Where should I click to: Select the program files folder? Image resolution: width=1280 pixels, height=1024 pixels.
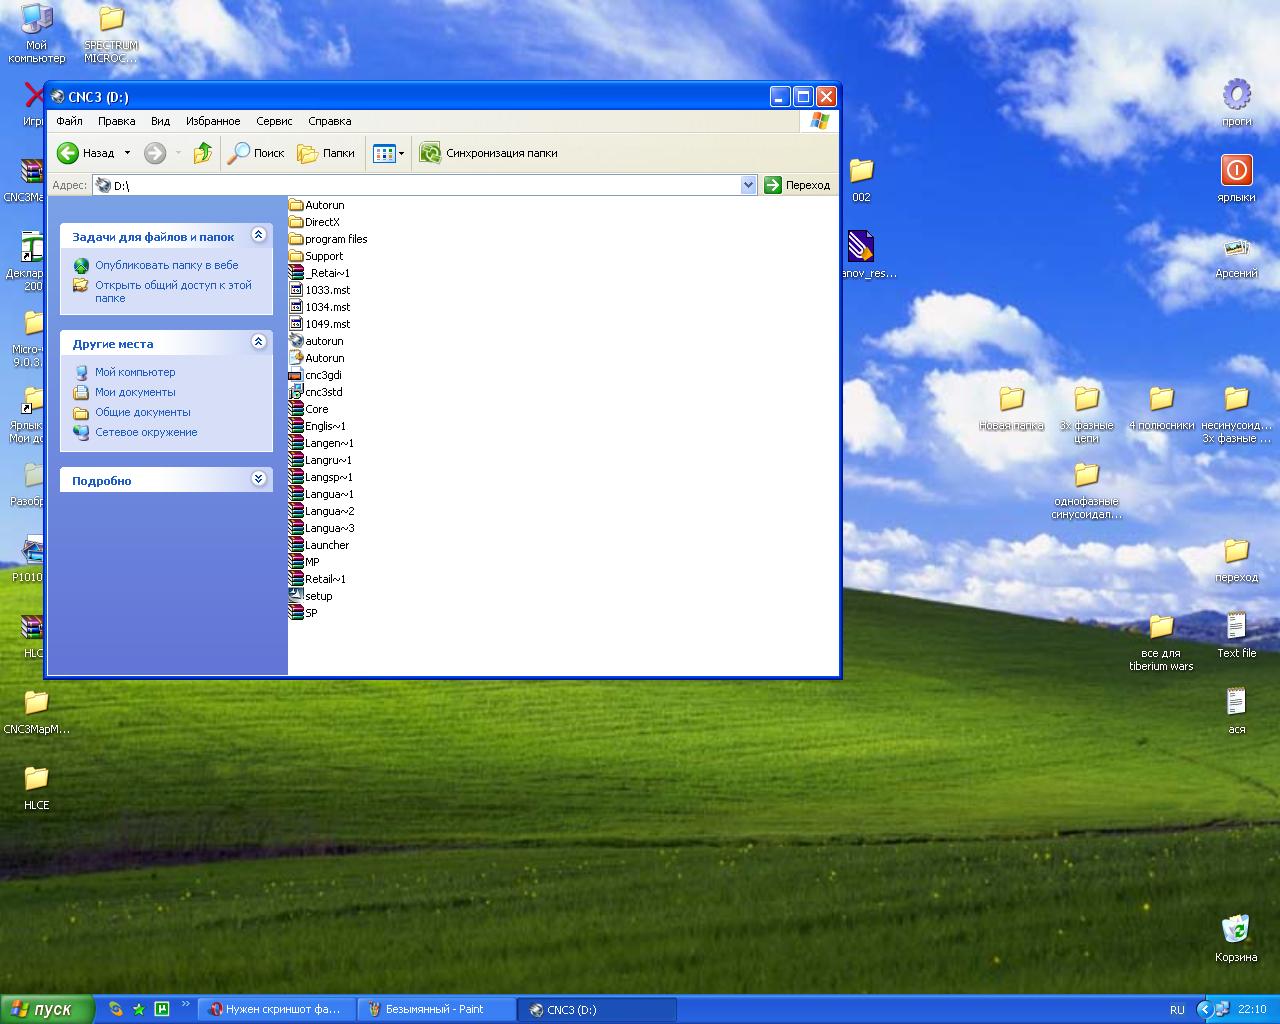point(328,239)
